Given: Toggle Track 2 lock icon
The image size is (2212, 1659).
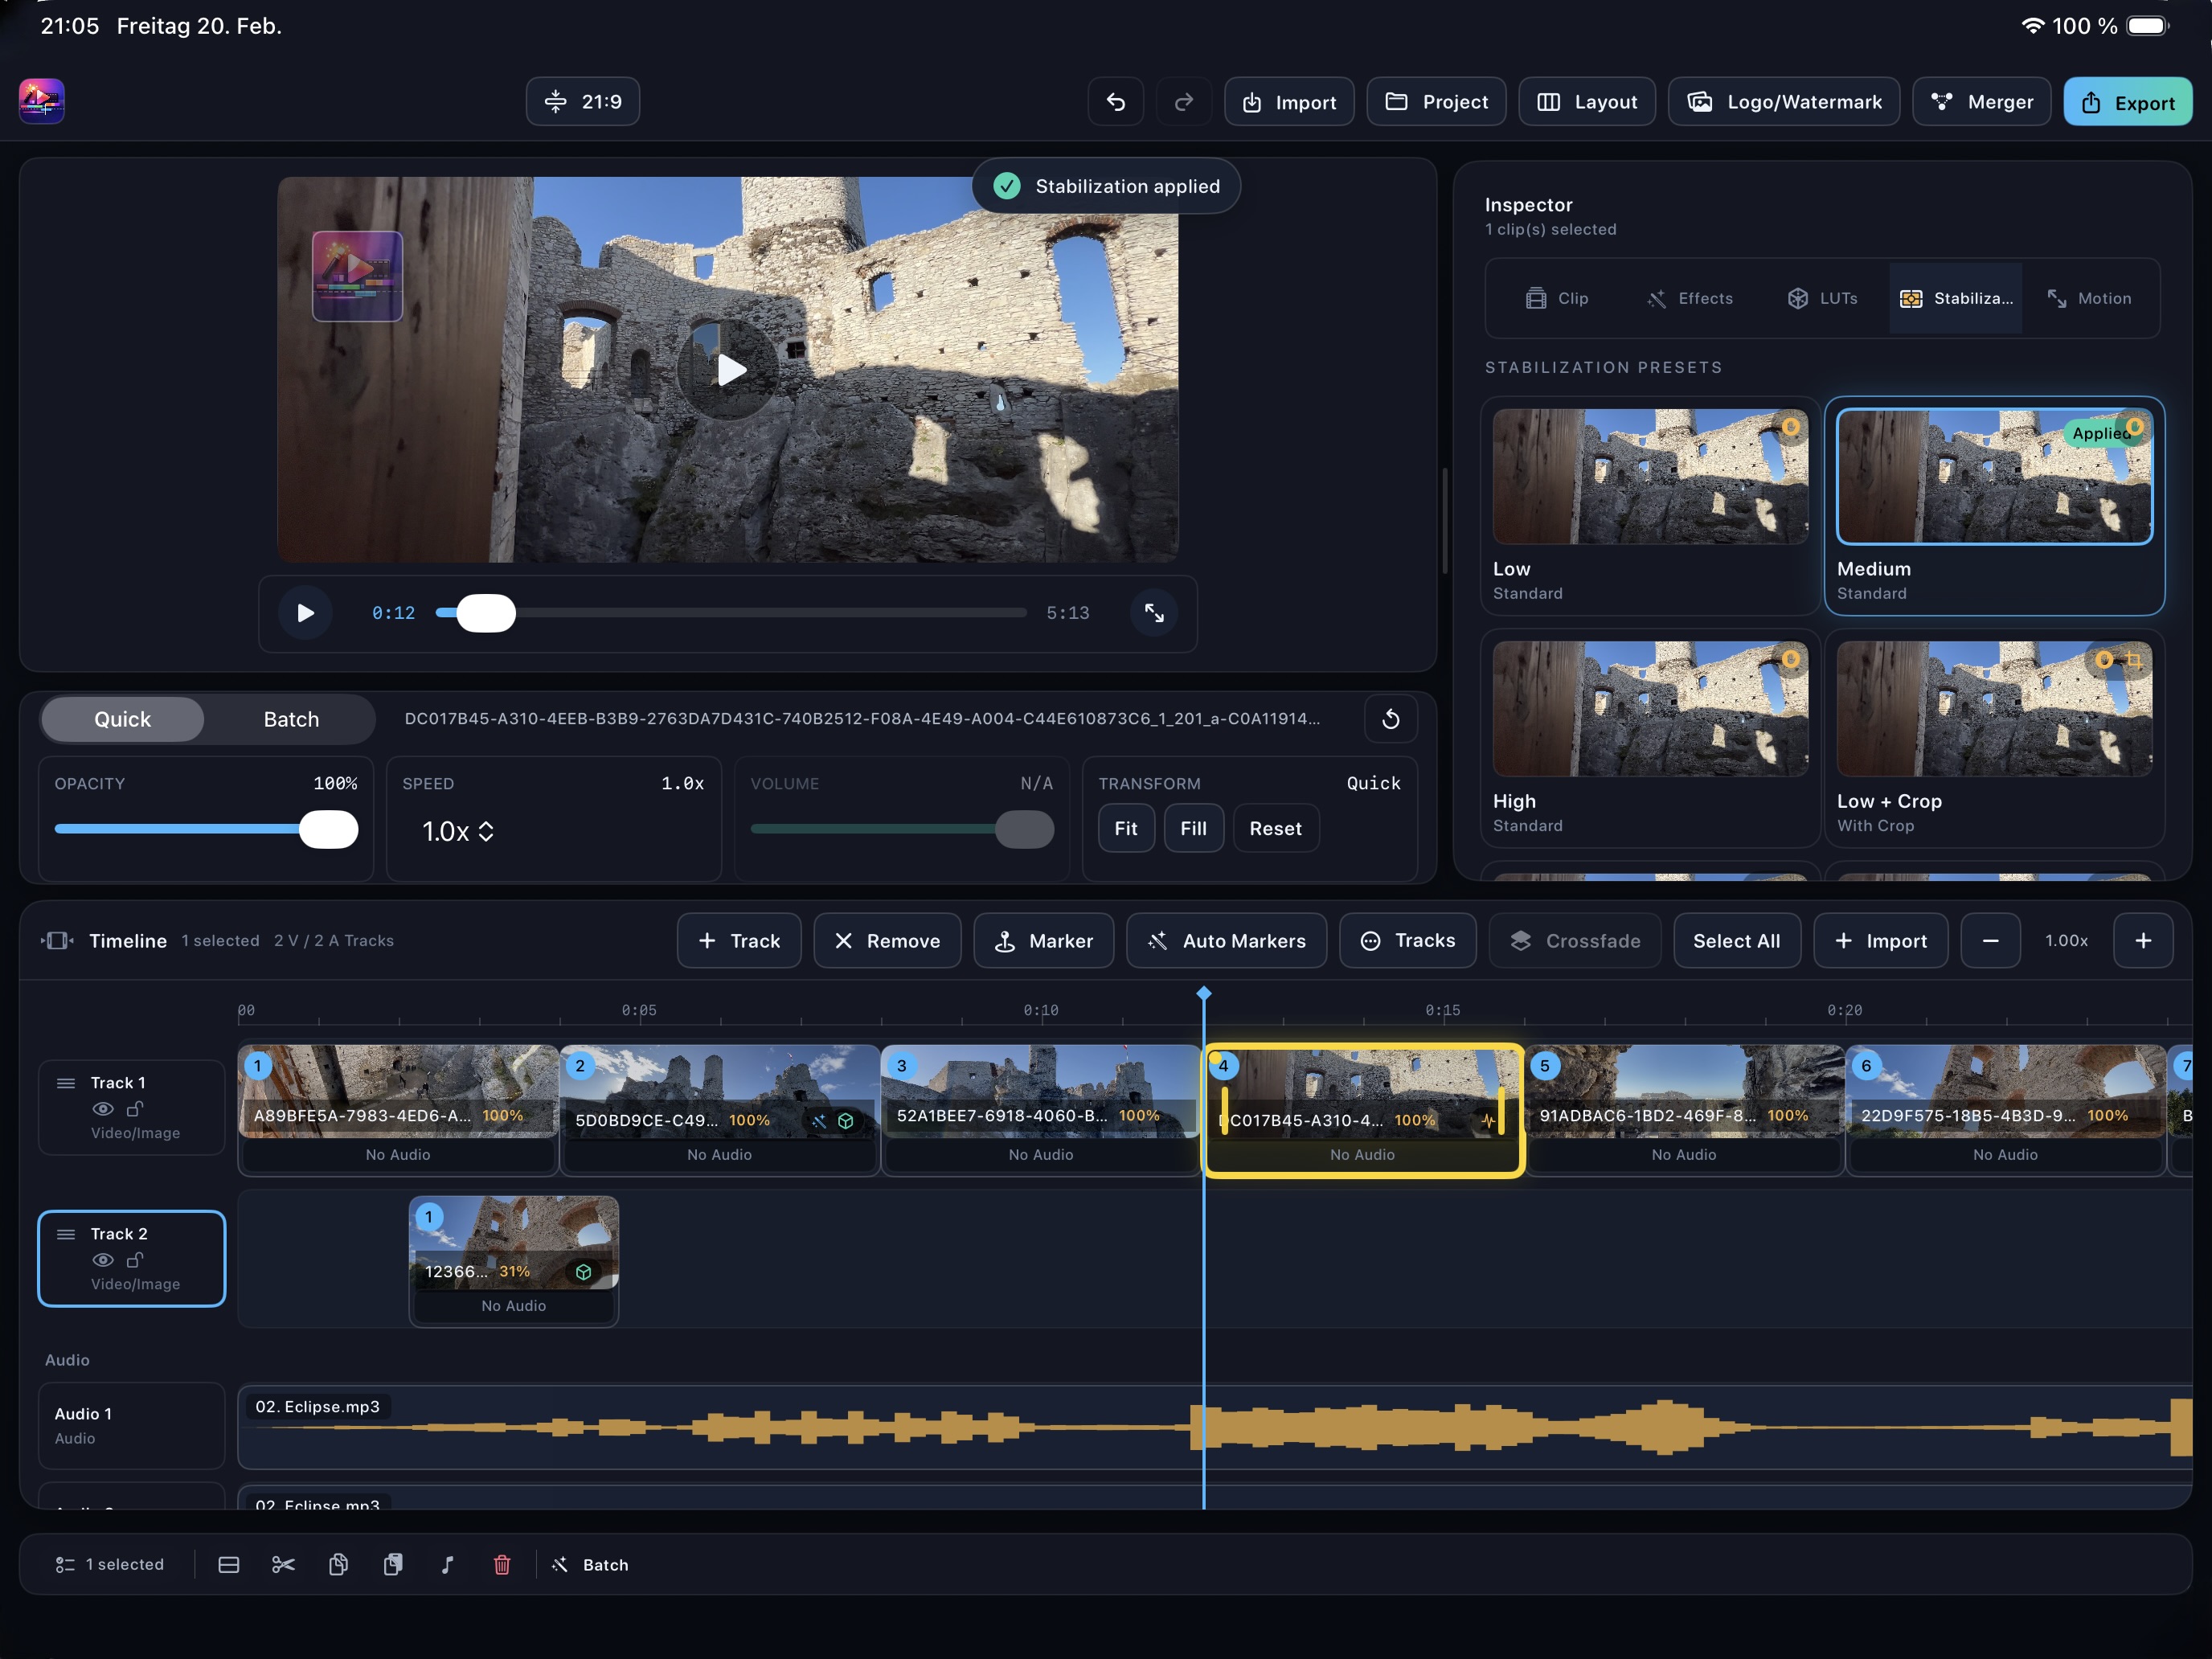Looking at the screenshot, I should tap(135, 1260).
